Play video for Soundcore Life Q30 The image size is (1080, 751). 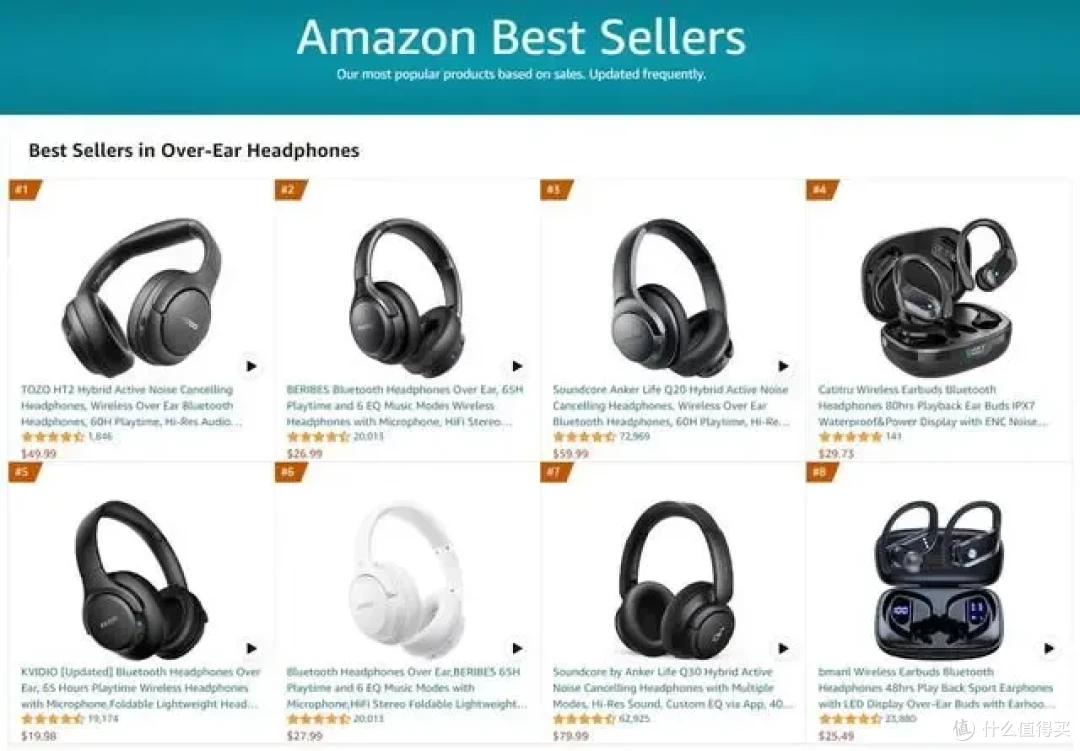(x=783, y=648)
